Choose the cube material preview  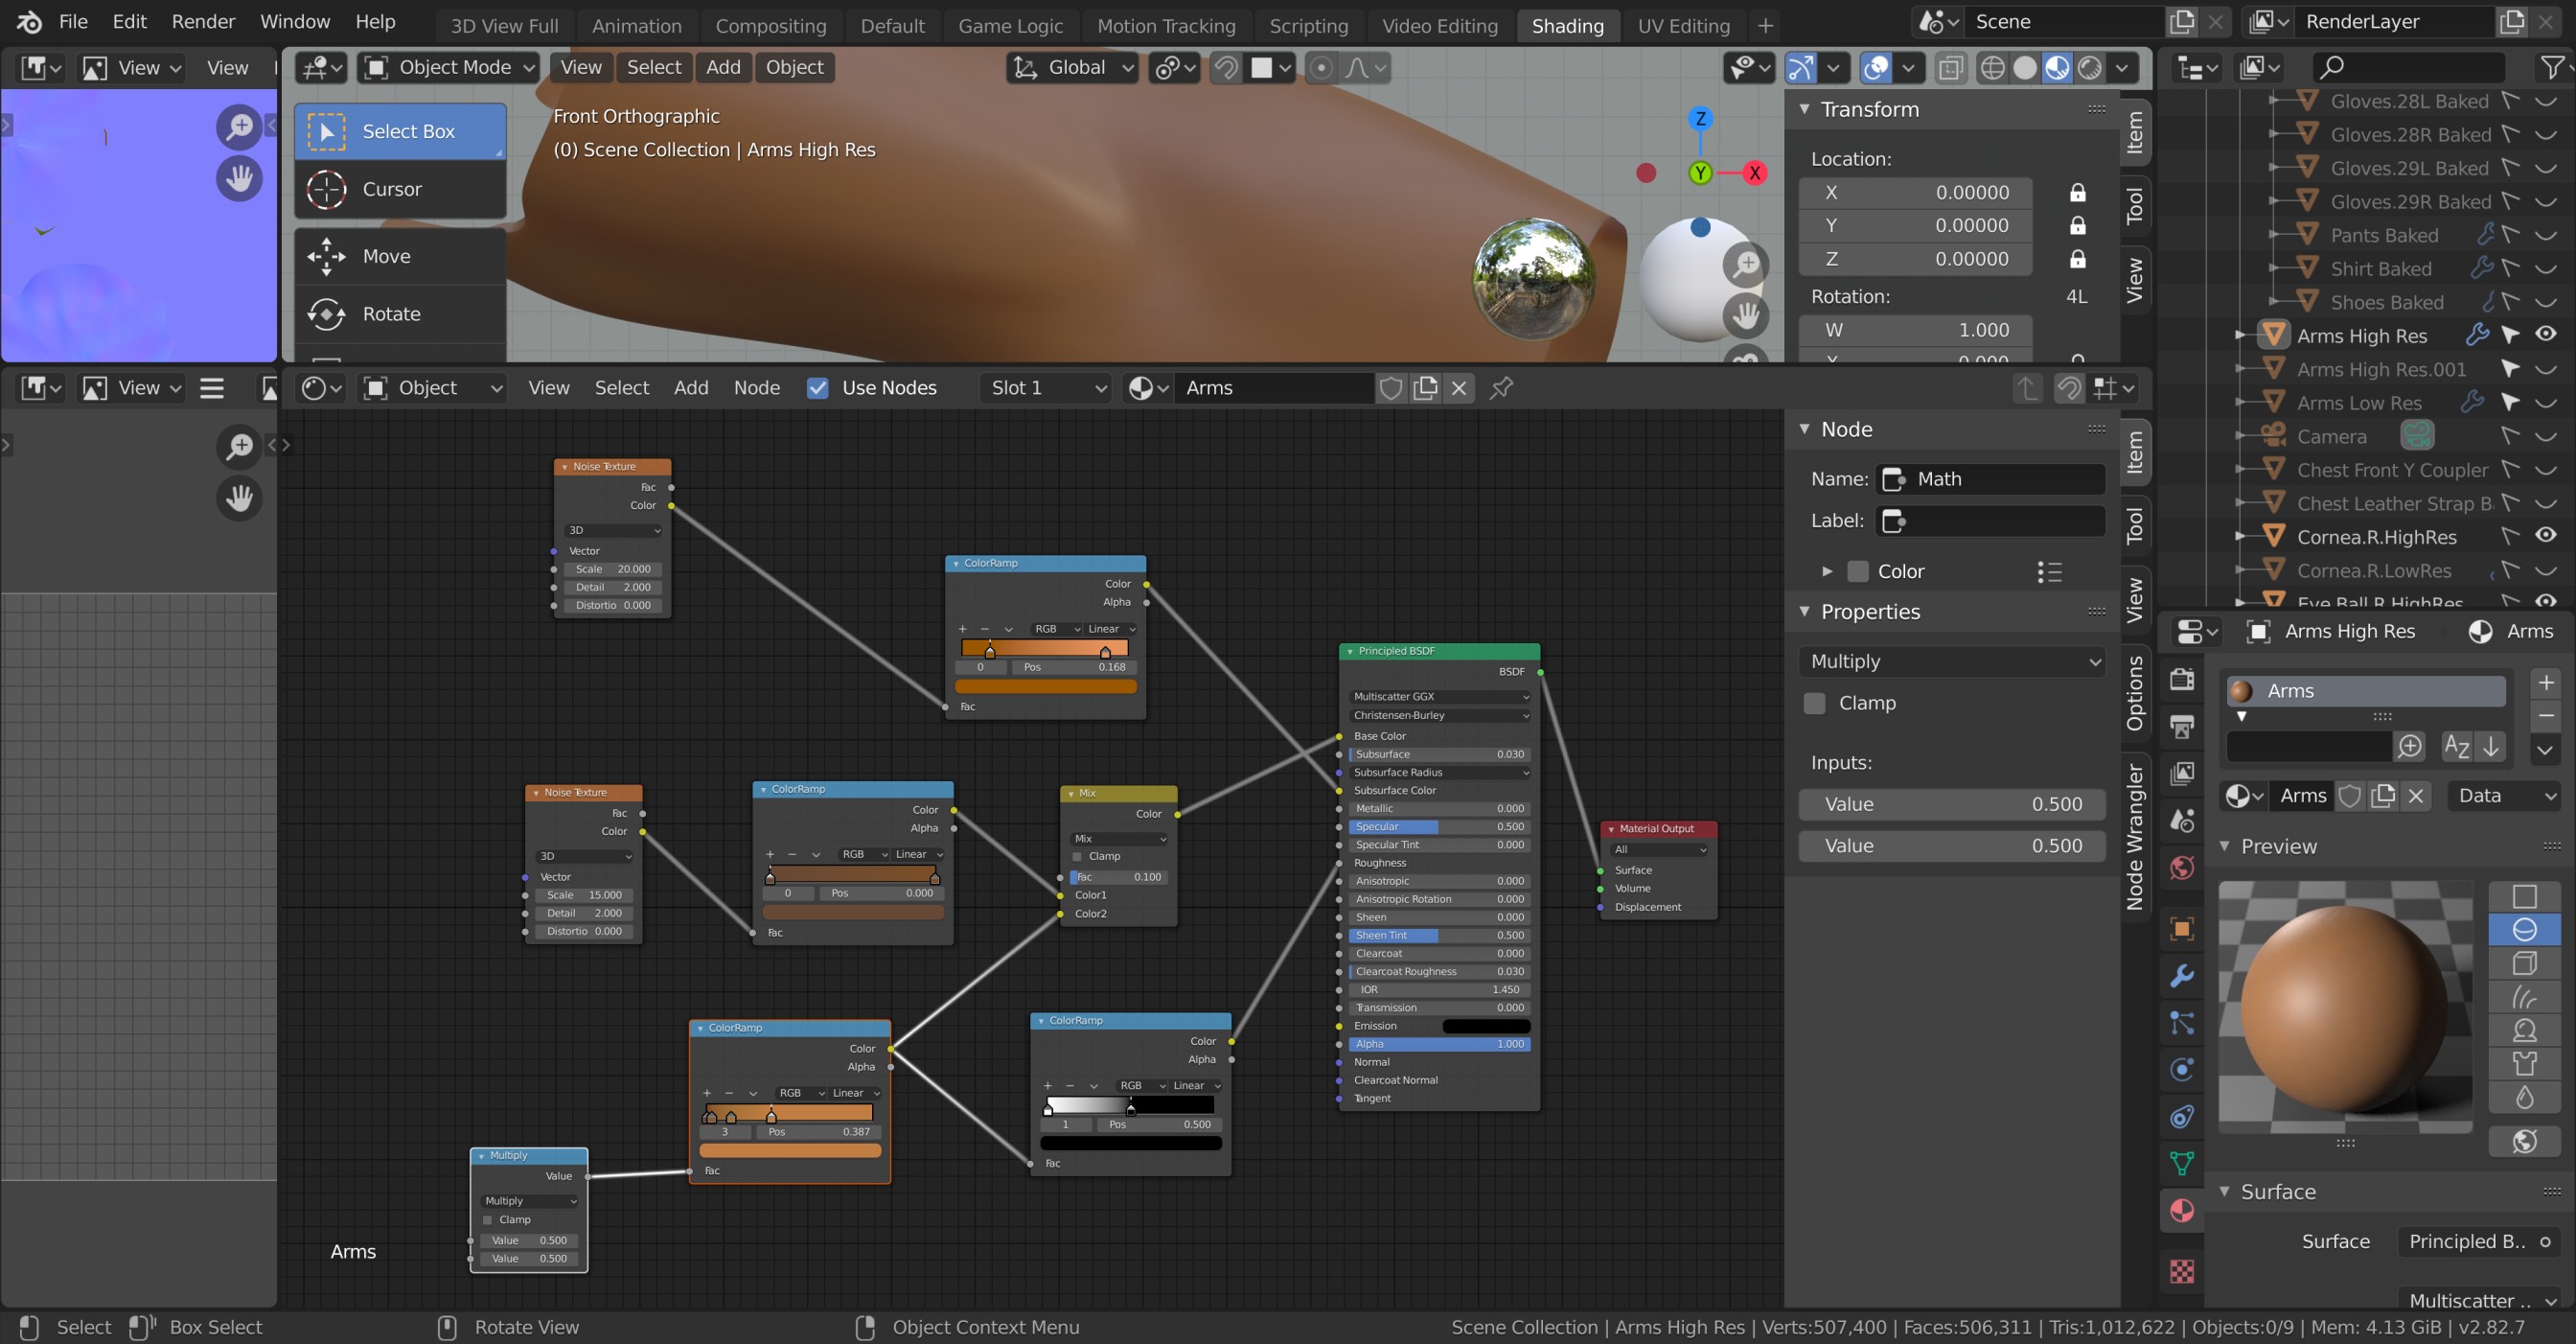tap(2524, 963)
